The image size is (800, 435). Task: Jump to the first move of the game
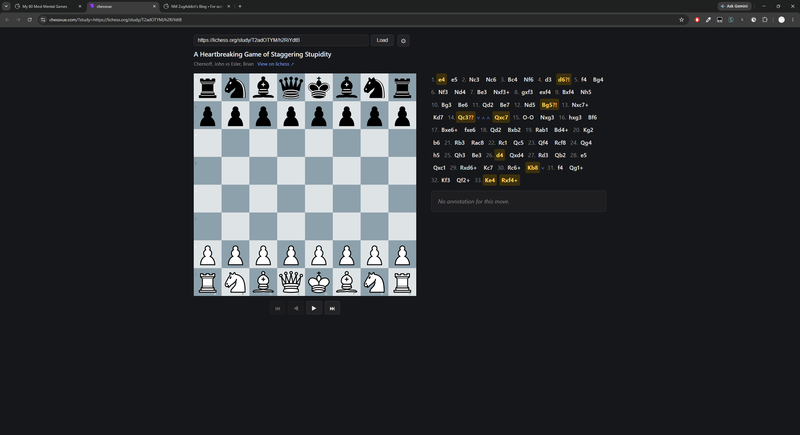coord(278,308)
